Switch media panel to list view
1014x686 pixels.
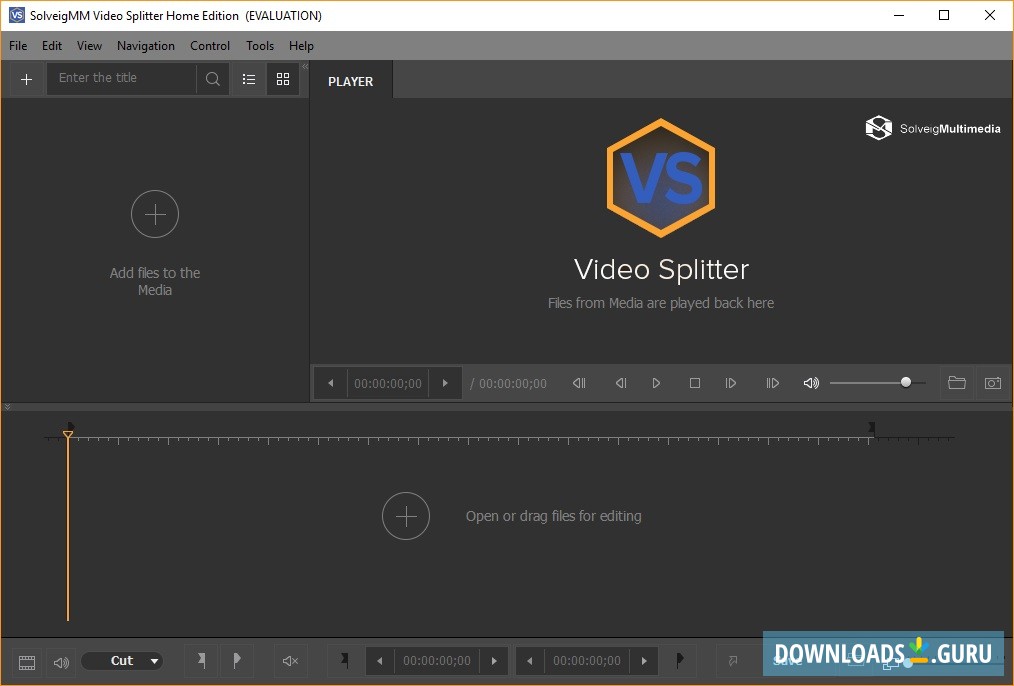point(248,79)
